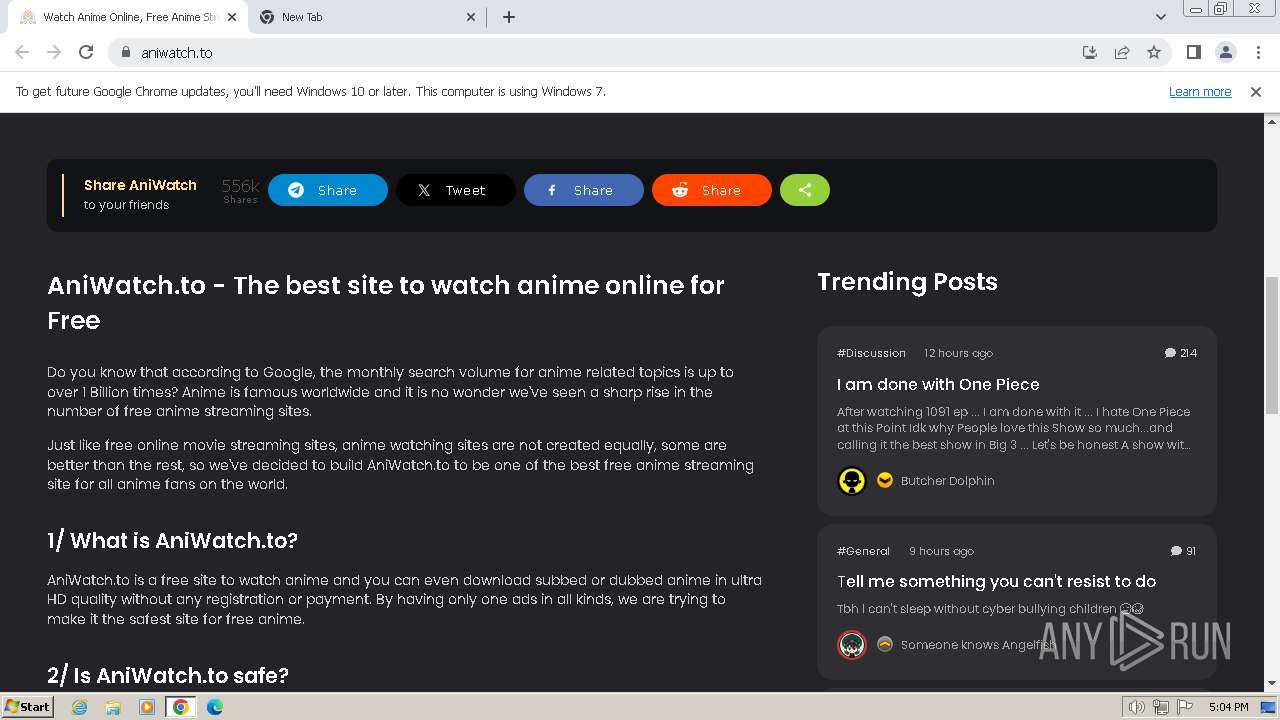
Task: View 214 comments on One Piece post
Action: pos(1181,353)
